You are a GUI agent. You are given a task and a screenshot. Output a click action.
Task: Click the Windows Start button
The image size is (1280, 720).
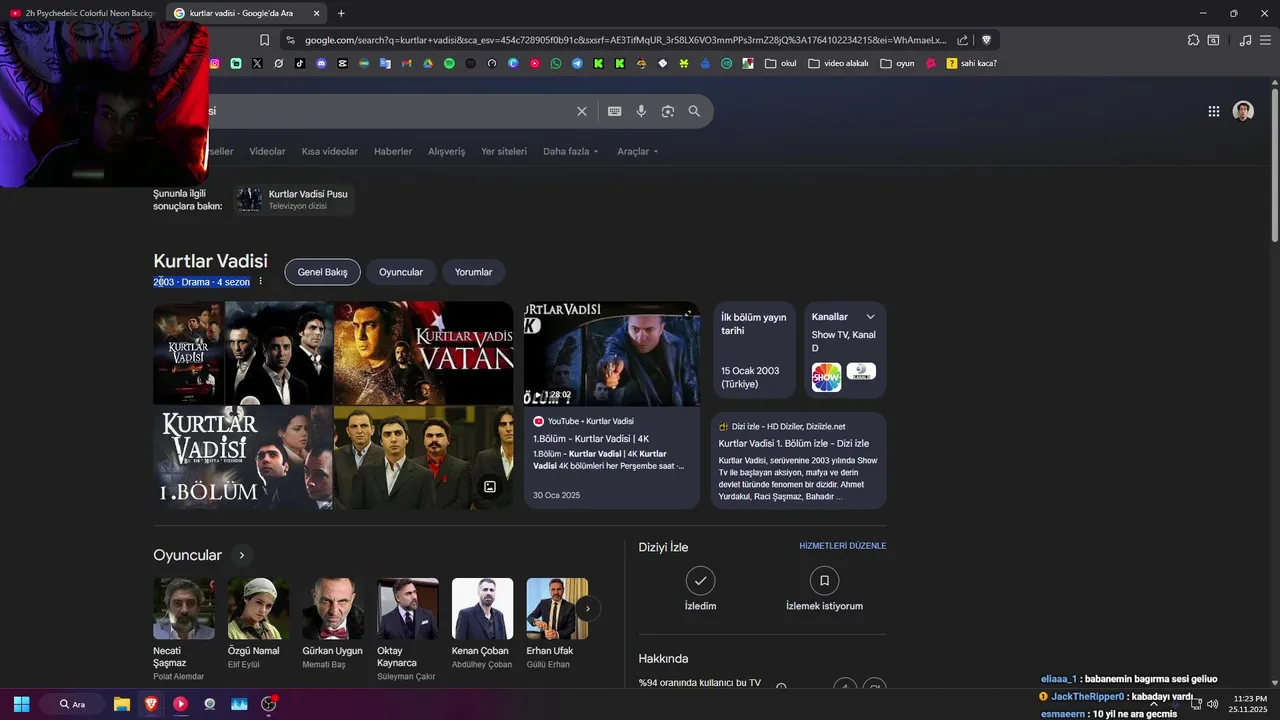[21, 704]
